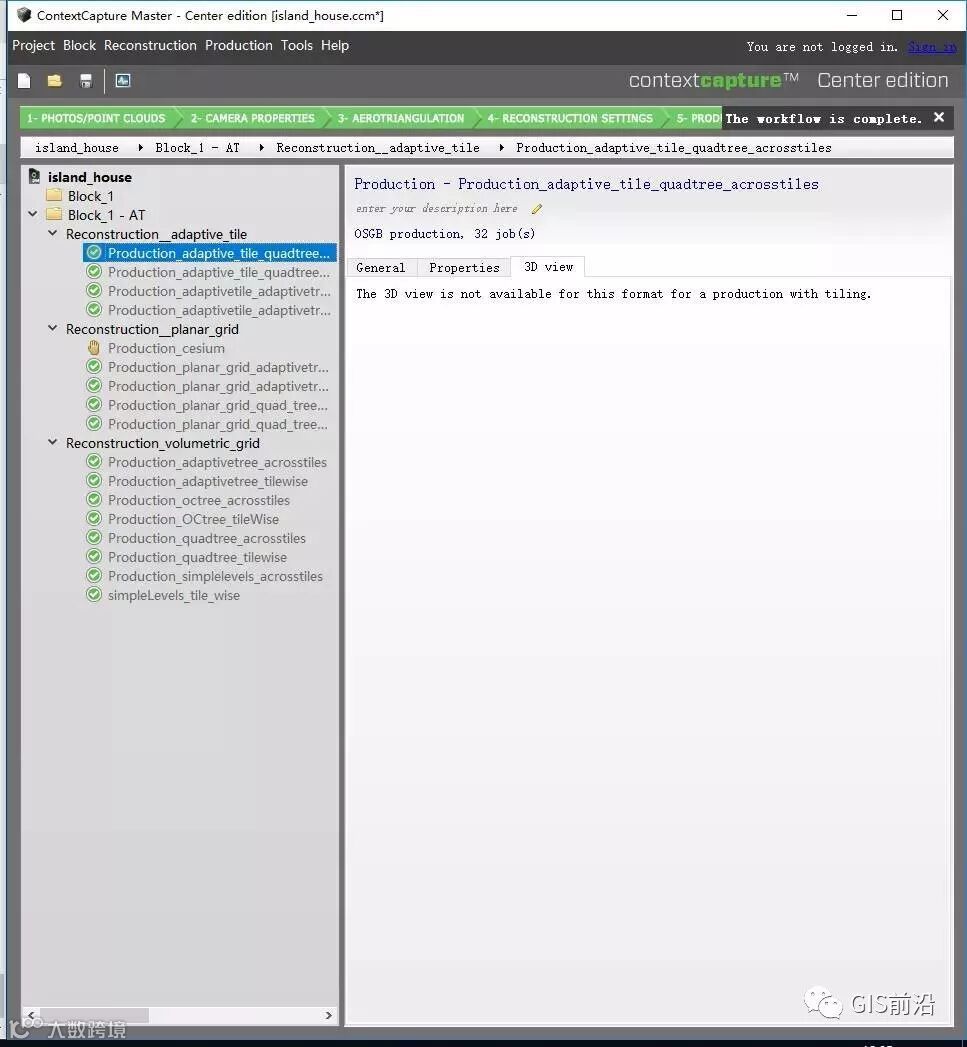This screenshot has width=967, height=1047.
Task: Click the Open project folder icon
Action: (x=55, y=81)
